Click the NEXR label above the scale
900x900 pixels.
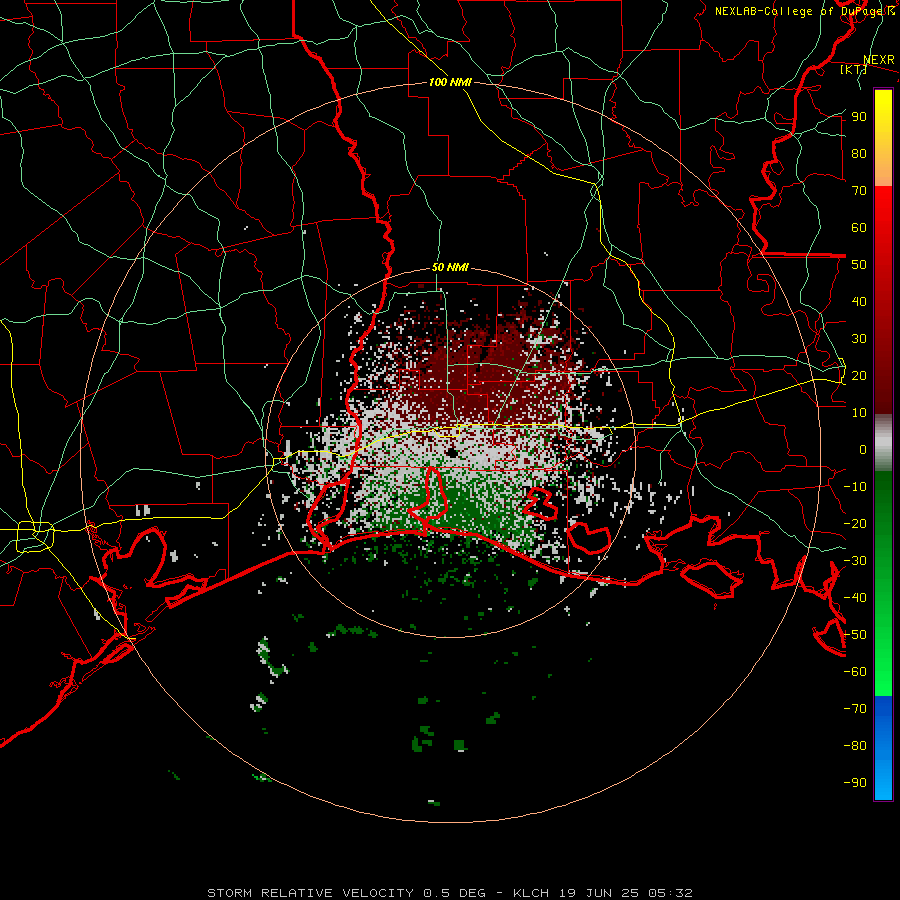coord(878,60)
